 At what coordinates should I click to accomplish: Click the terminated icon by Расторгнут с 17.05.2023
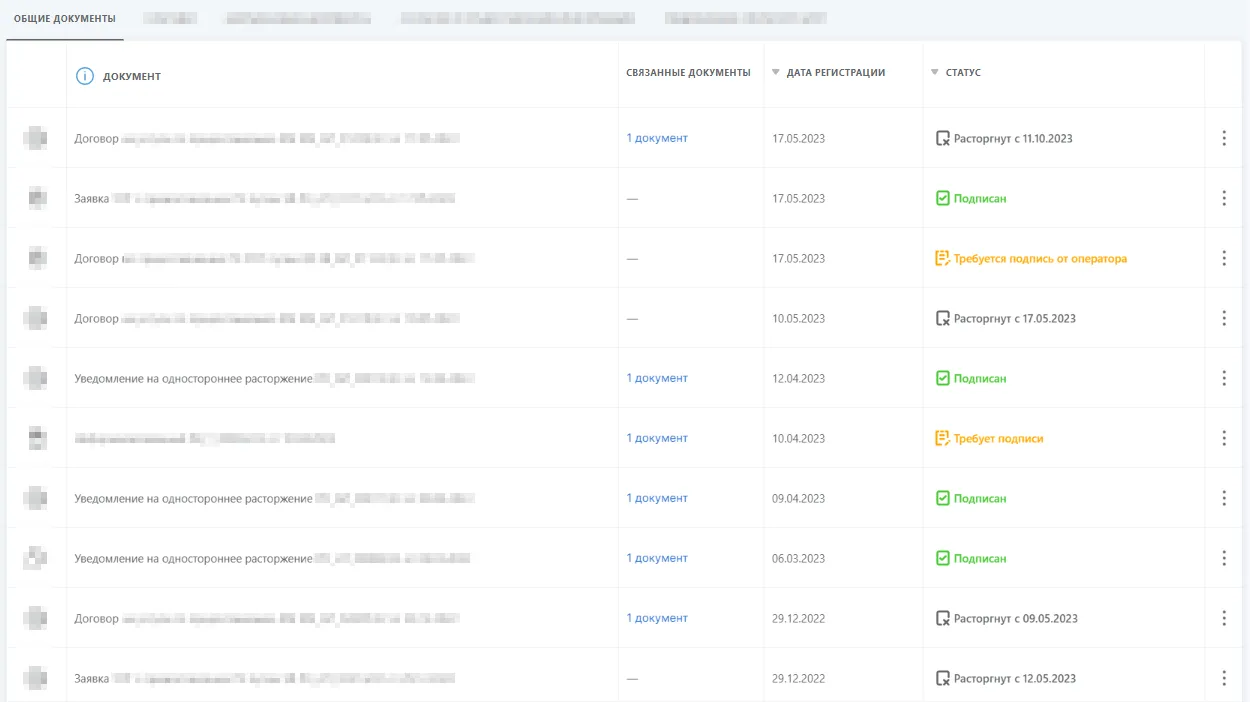coord(942,318)
